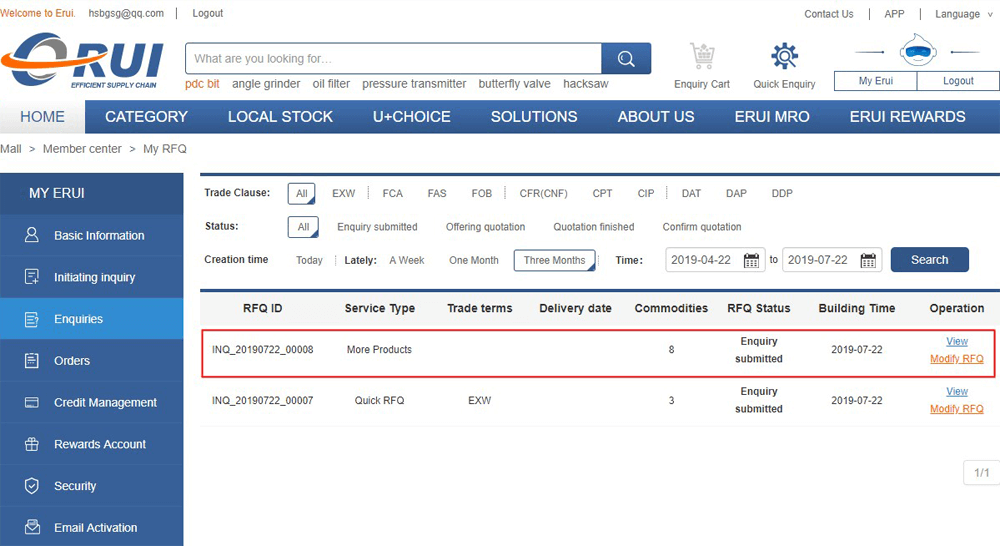This screenshot has height=546, width=1000.
Task: Open SOLUTIONS menu
Action: [x=534, y=117]
